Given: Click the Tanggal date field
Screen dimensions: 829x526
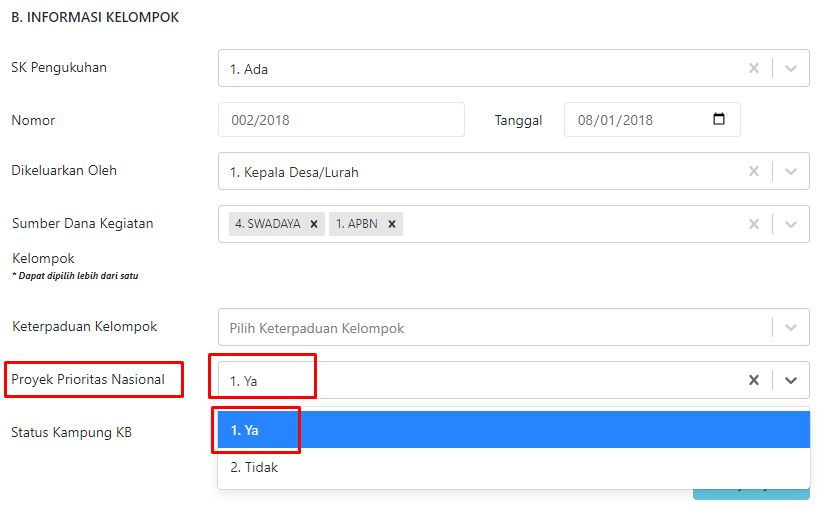Looking at the screenshot, I should 652,119.
